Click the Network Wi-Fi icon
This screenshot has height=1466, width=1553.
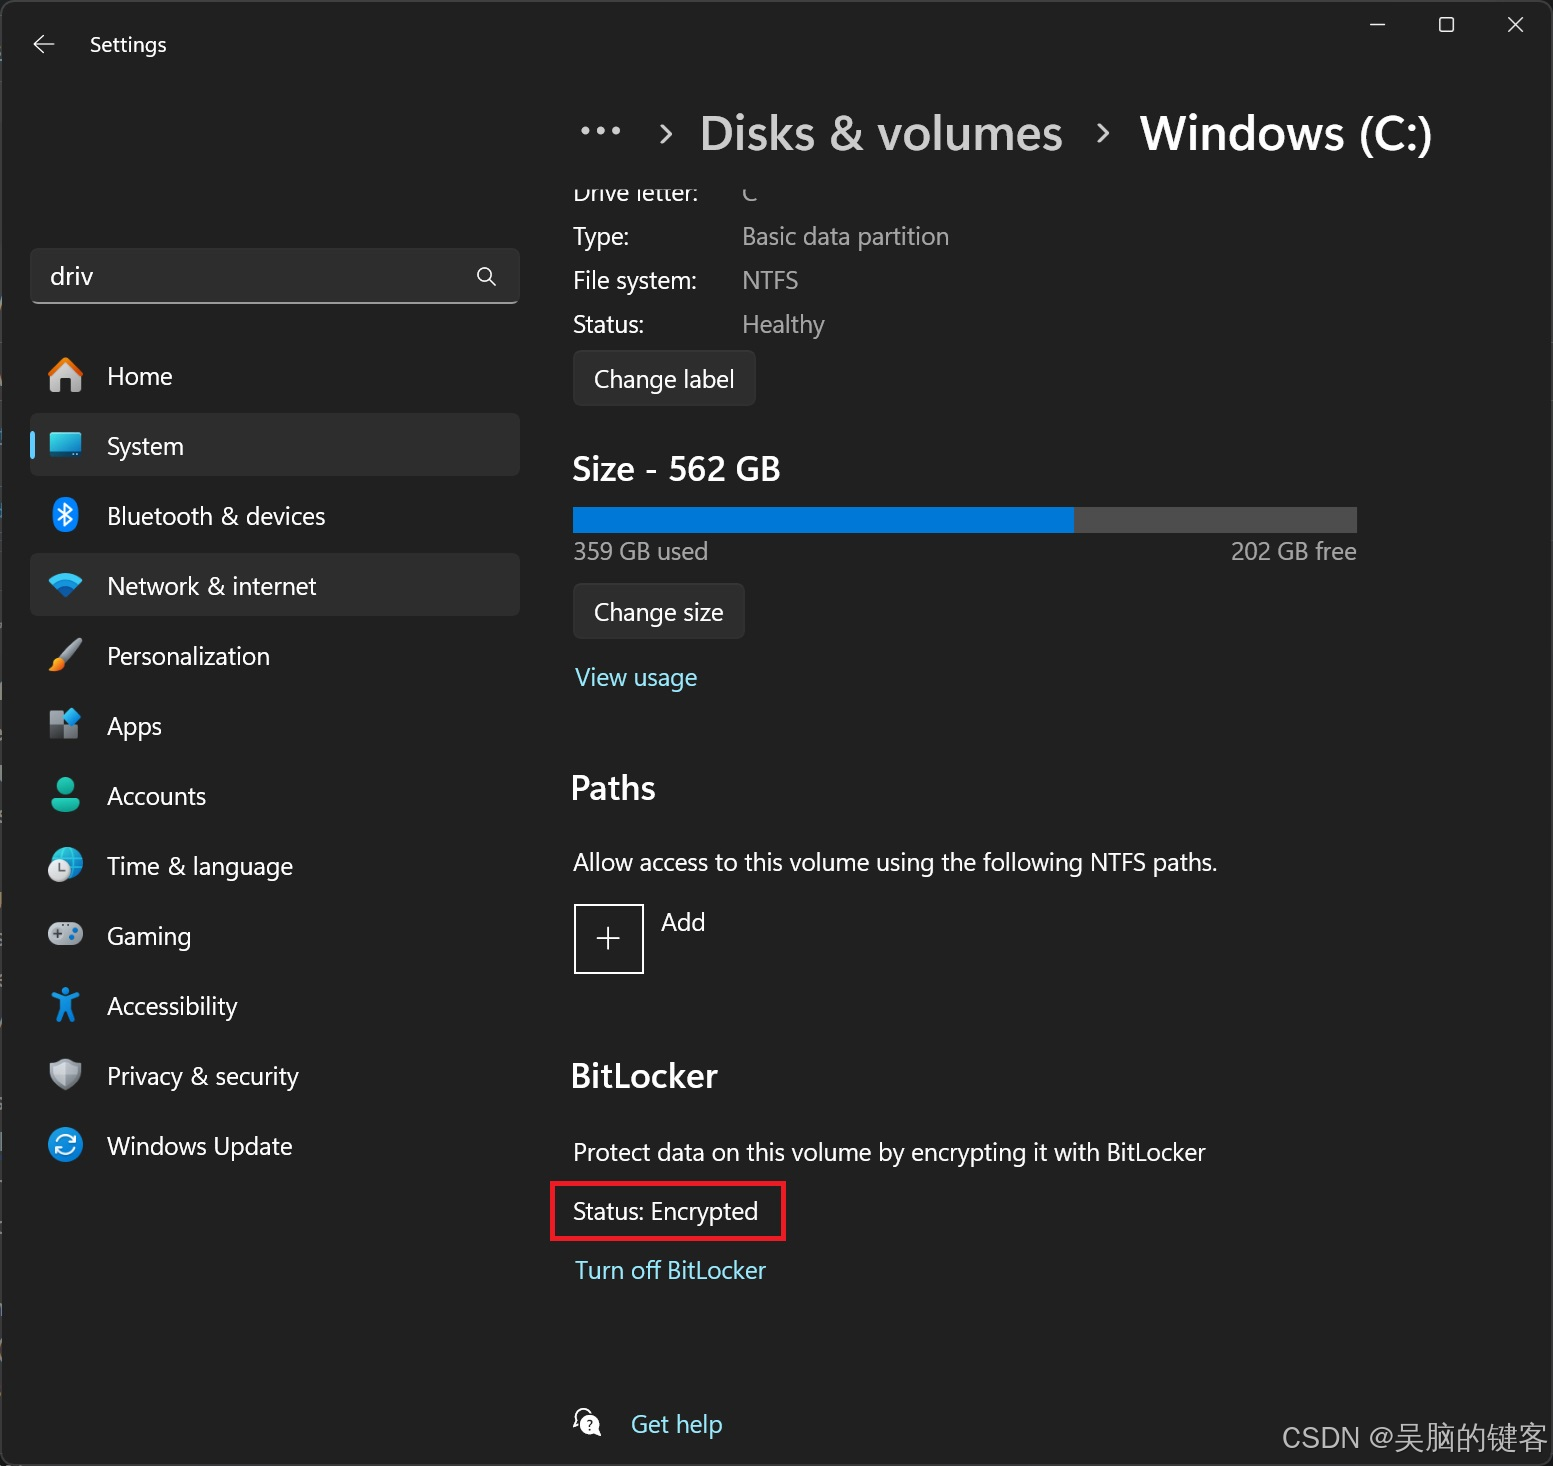[x=66, y=585]
